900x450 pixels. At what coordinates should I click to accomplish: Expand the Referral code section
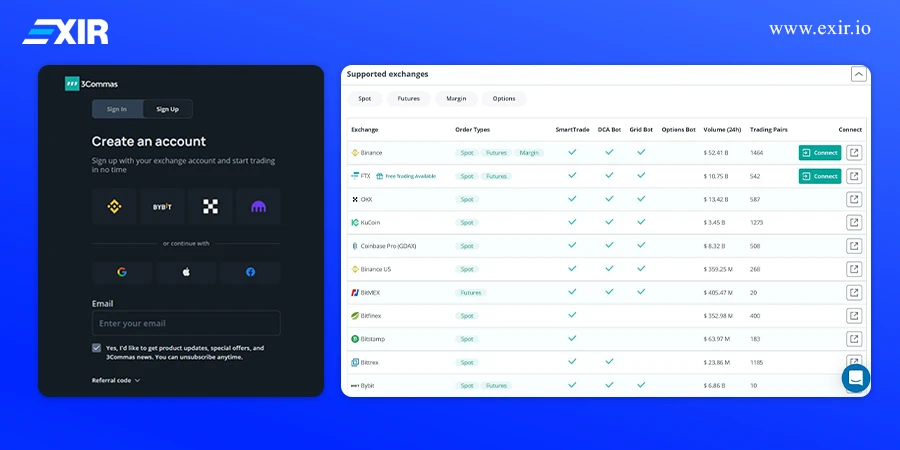[x=116, y=380]
